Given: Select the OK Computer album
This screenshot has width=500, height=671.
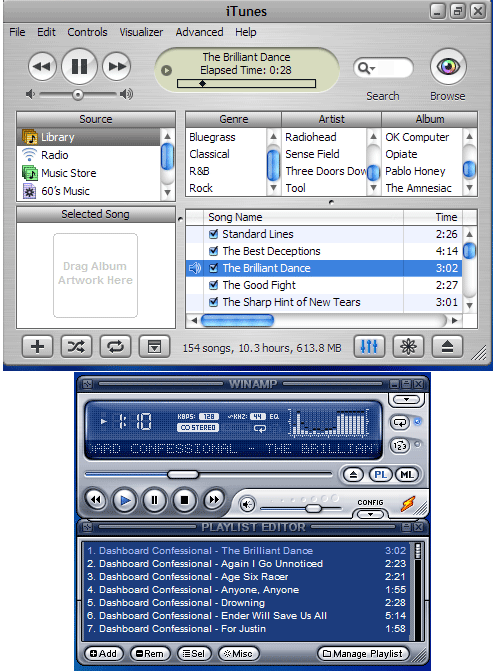Looking at the screenshot, I should pos(417,137).
